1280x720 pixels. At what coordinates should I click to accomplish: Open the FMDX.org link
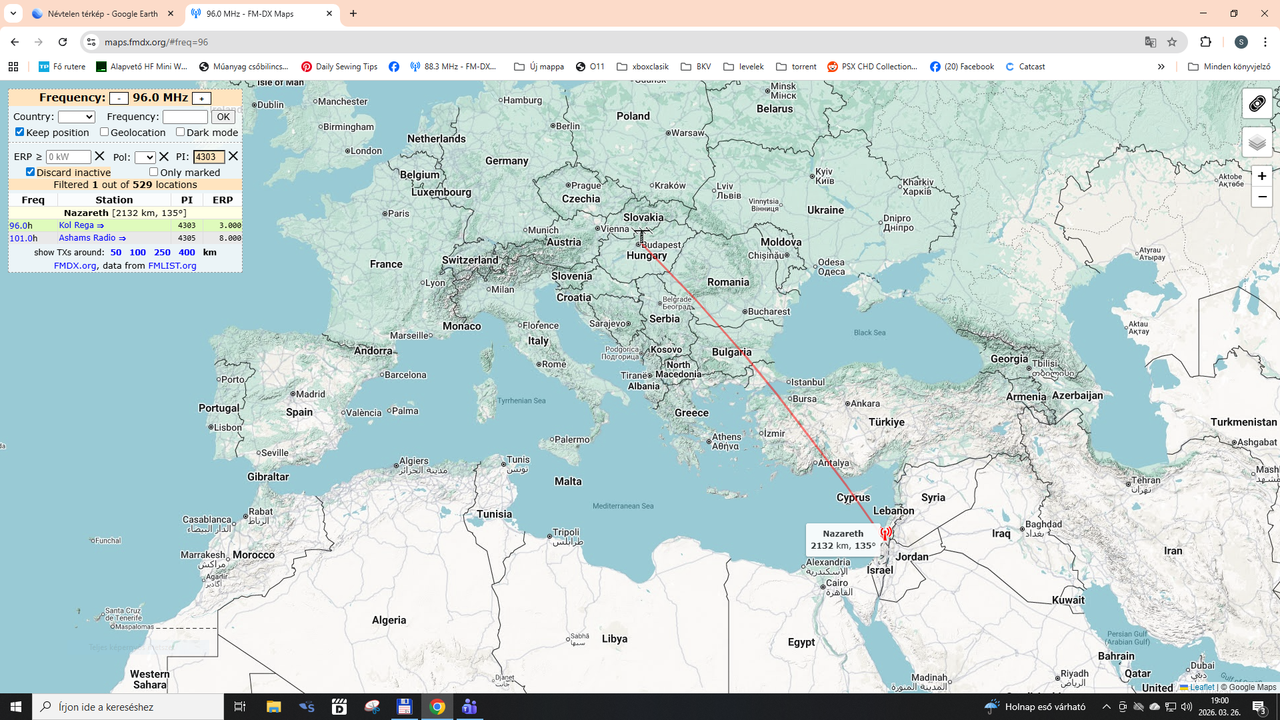click(75, 266)
